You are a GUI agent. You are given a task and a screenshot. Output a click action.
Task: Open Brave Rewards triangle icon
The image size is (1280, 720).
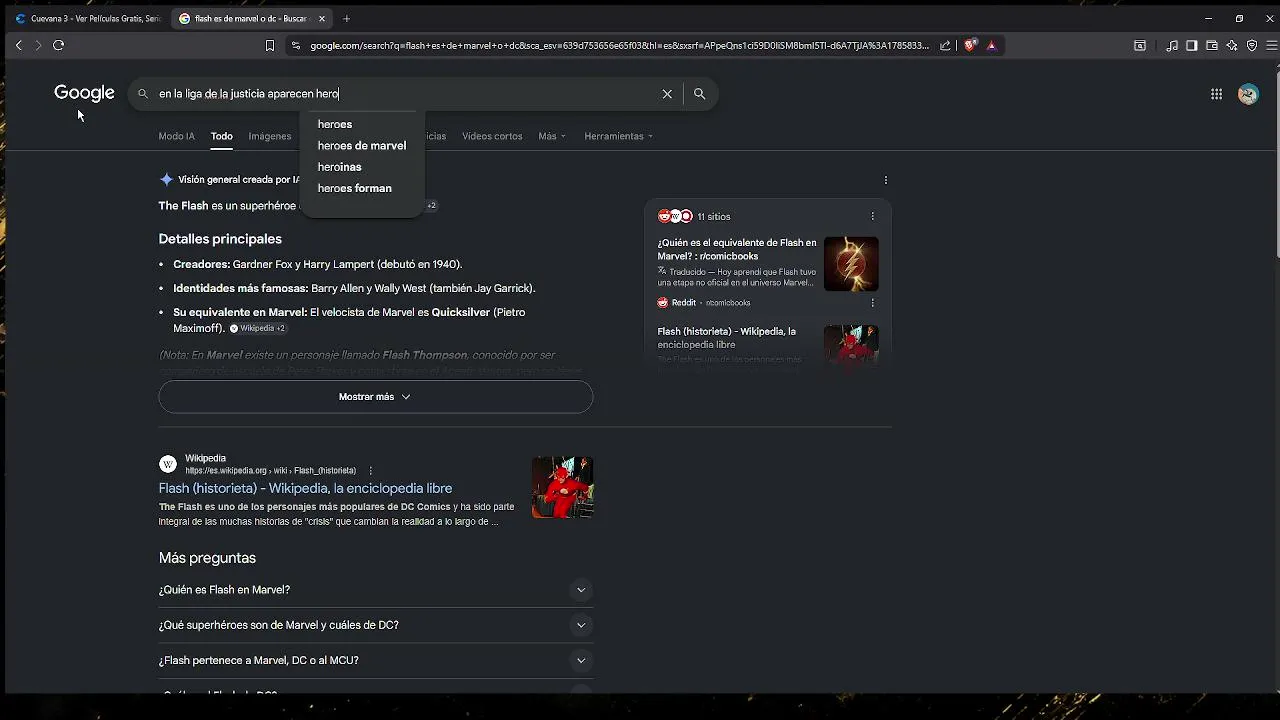[x=991, y=45]
